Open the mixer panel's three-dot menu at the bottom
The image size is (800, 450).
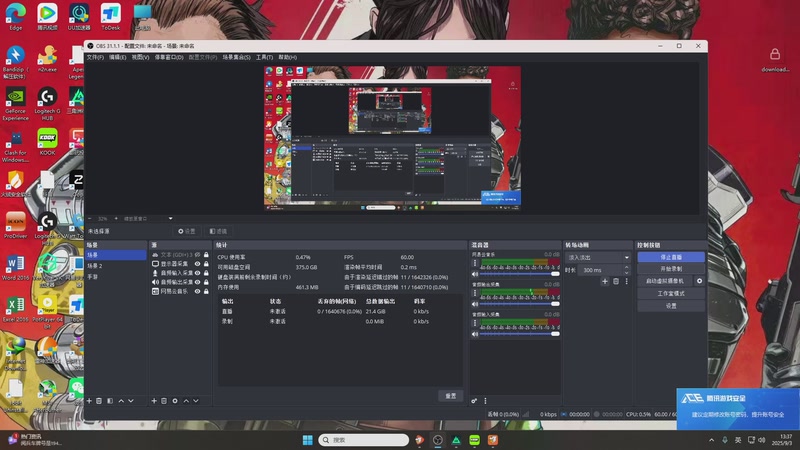pyautogui.click(x=485, y=401)
